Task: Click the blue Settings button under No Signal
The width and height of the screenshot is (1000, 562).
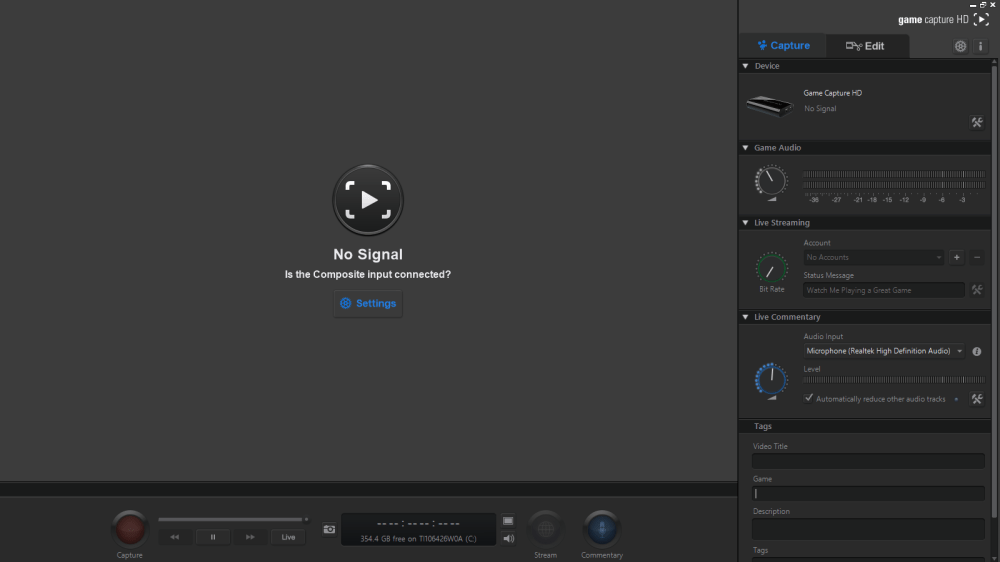Action: point(368,304)
